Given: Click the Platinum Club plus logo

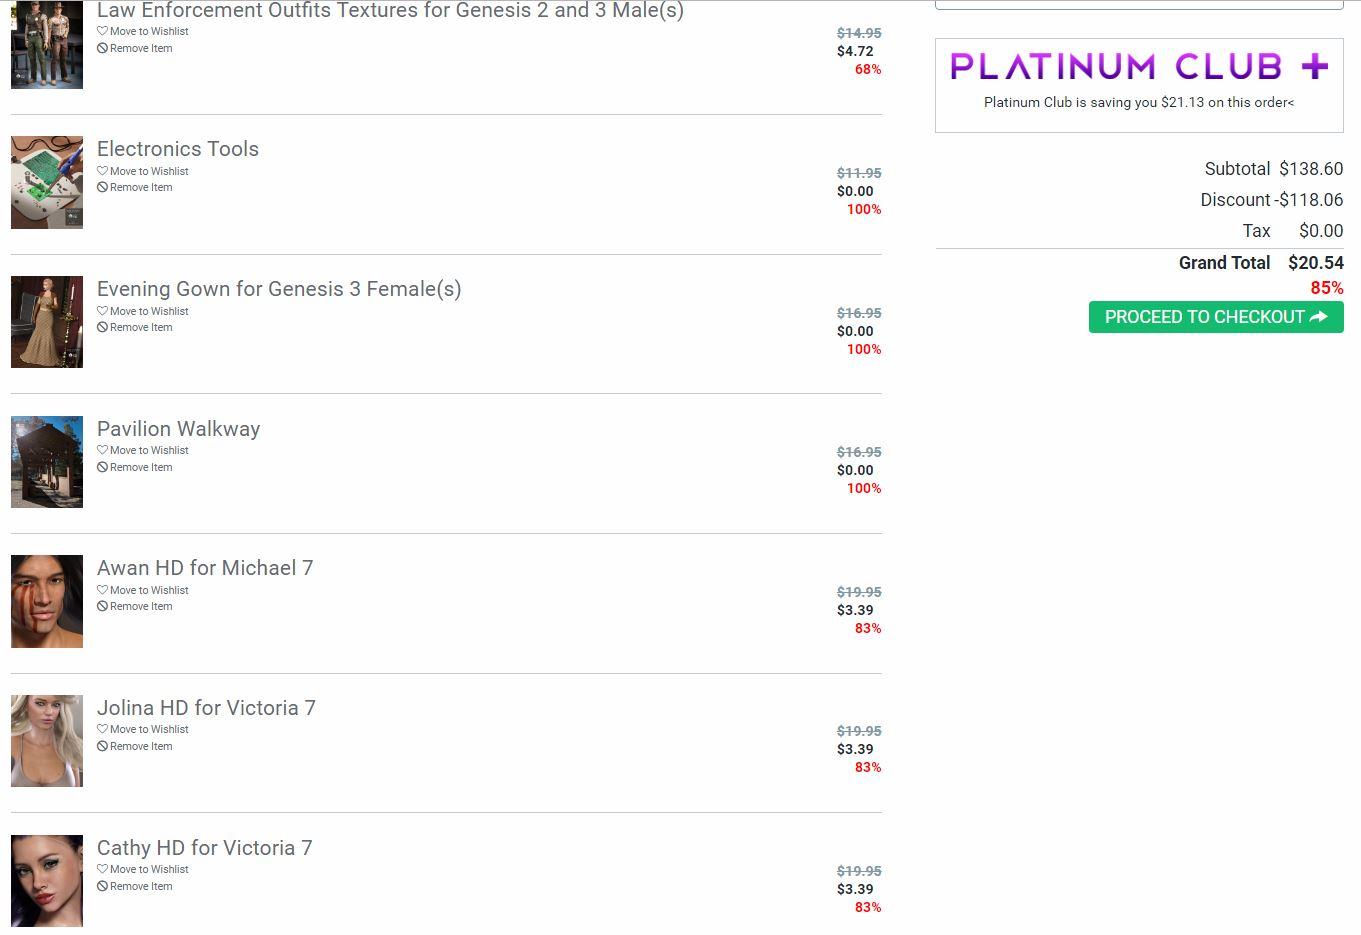Looking at the screenshot, I should (x=1138, y=66).
